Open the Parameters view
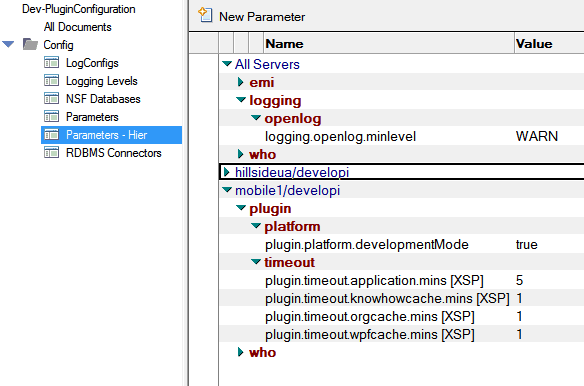 [92, 117]
